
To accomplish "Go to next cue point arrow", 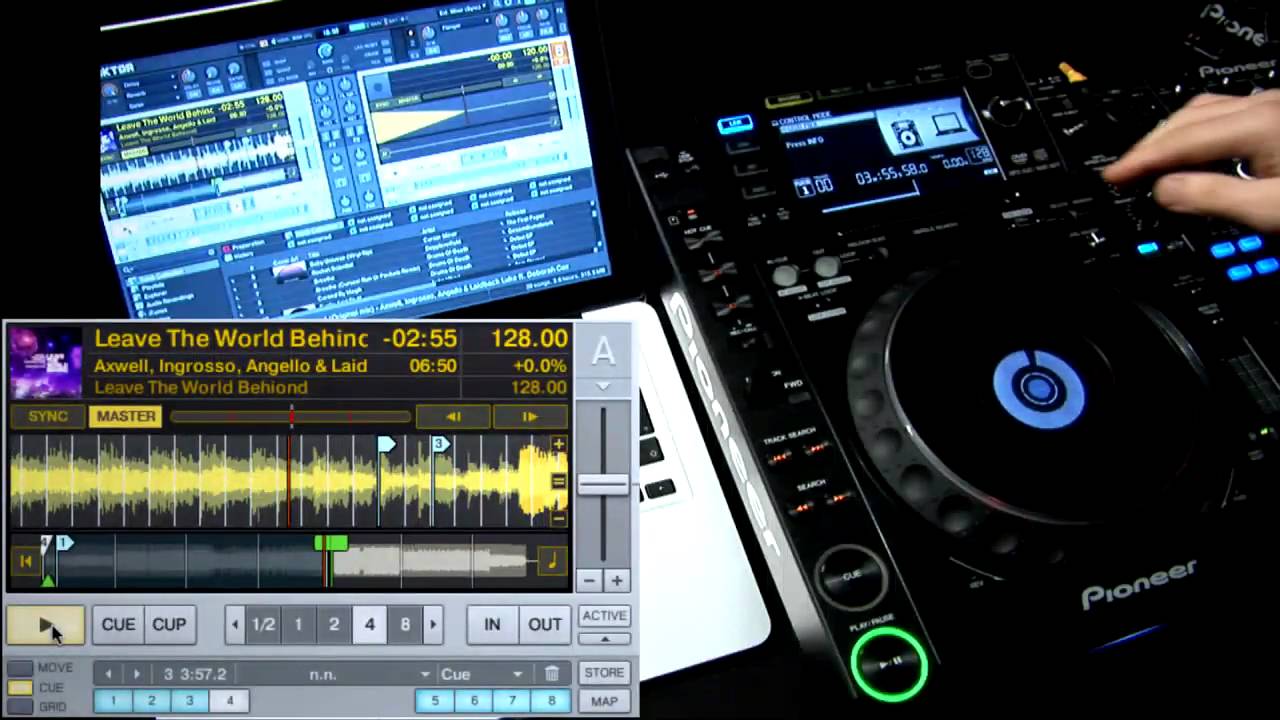I will (x=137, y=674).
